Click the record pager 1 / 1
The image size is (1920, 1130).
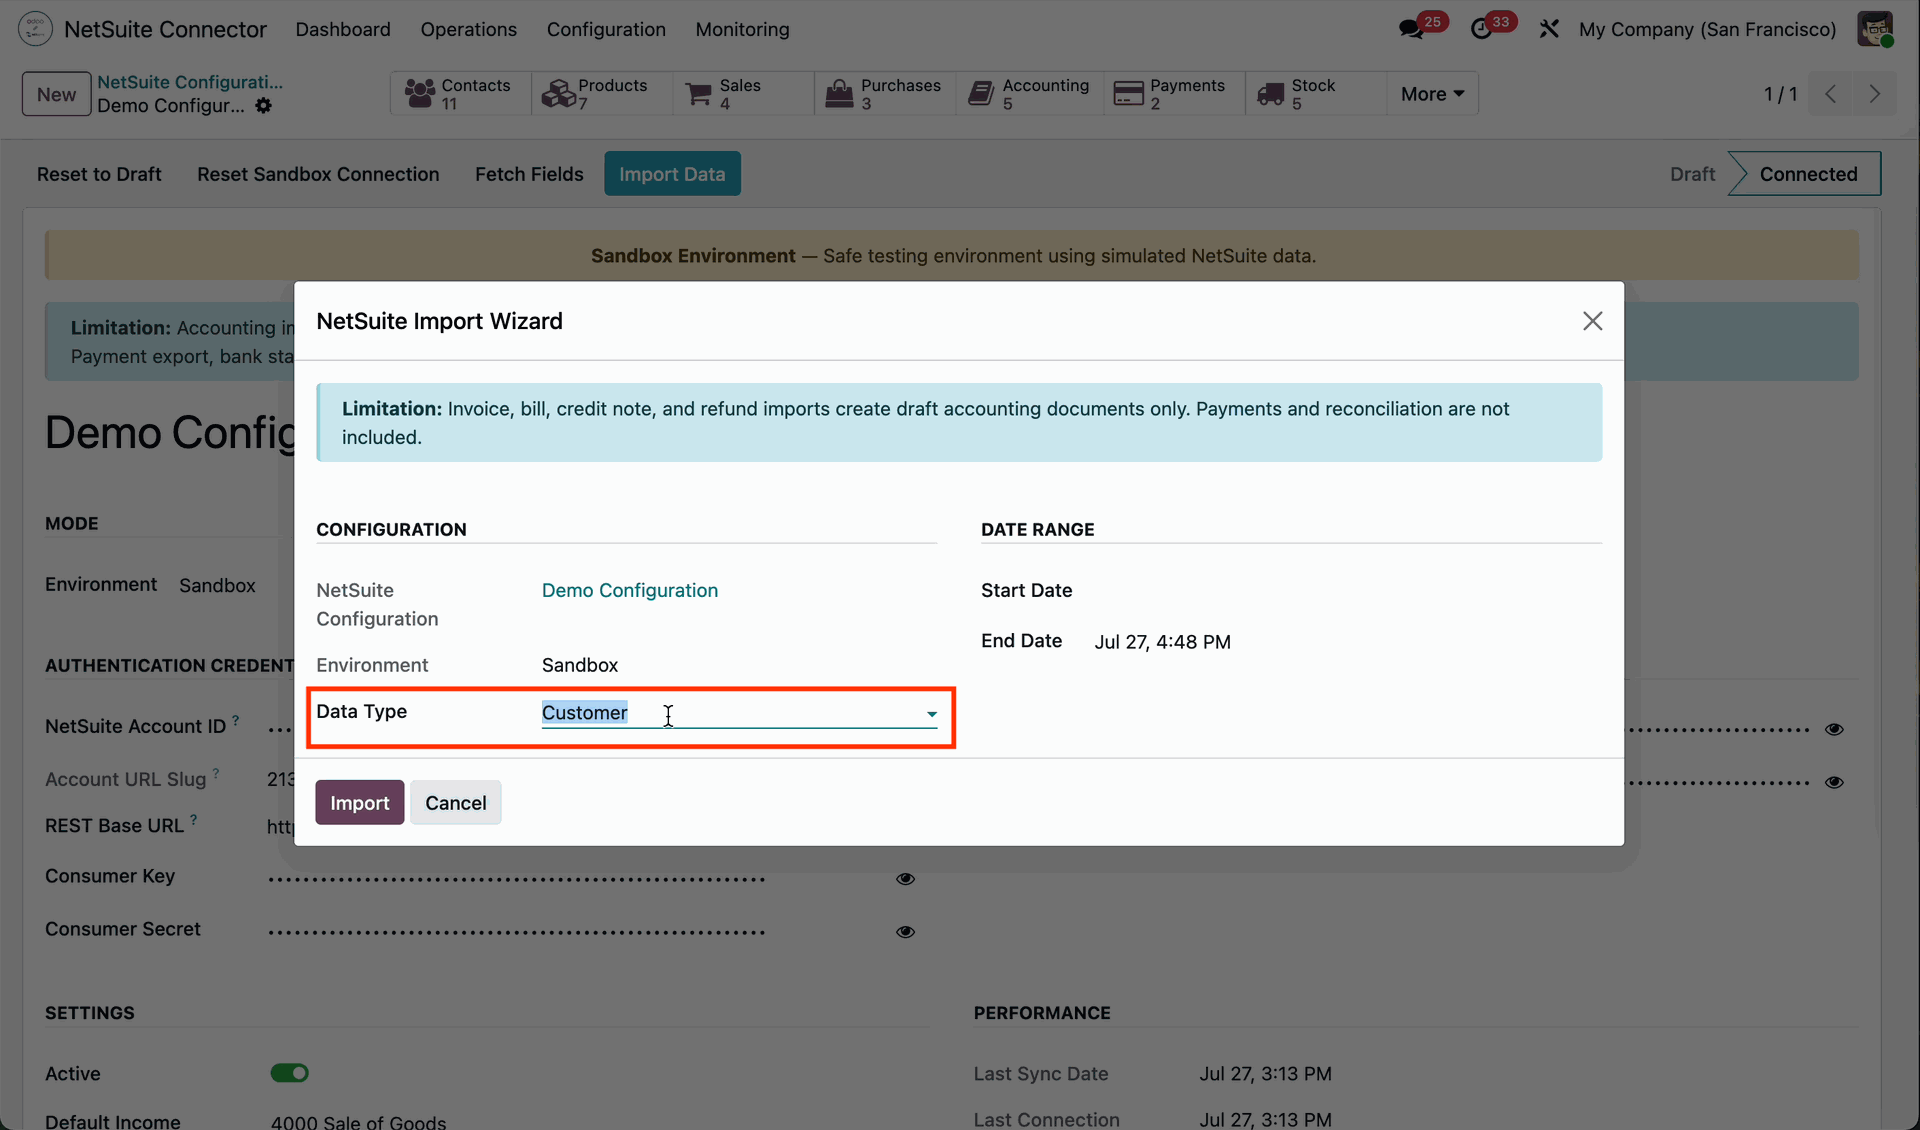click(x=1780, y=94)
